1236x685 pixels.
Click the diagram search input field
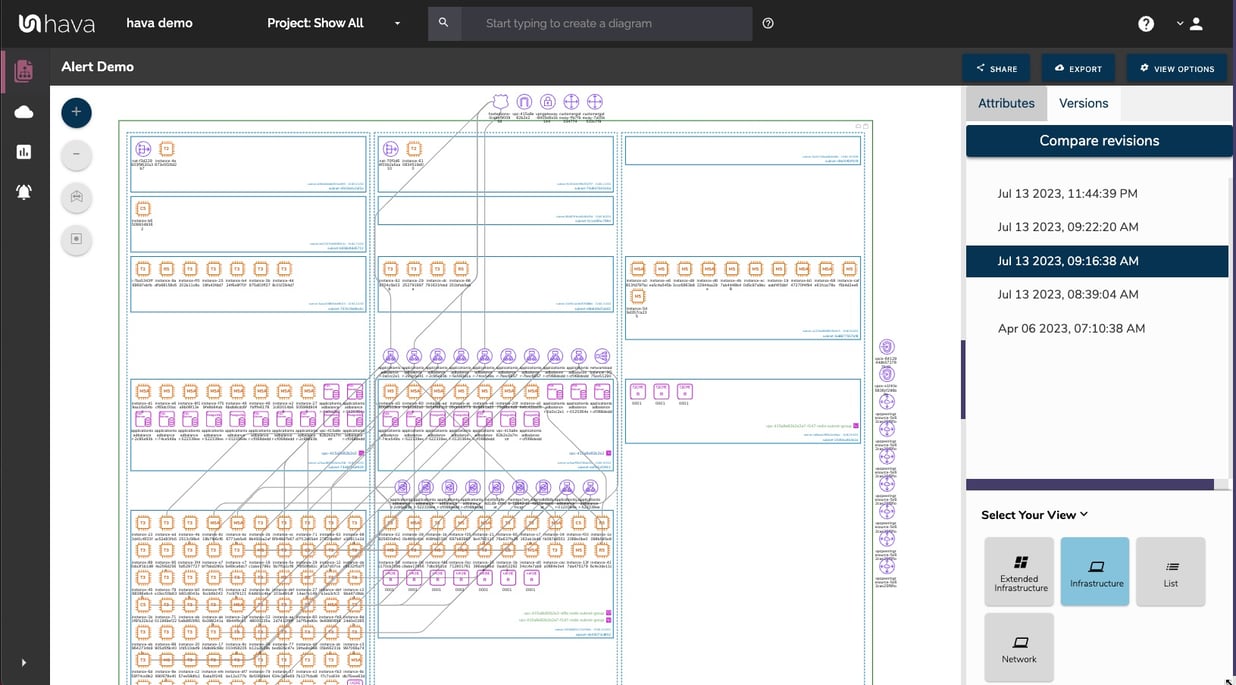(600, 22)
